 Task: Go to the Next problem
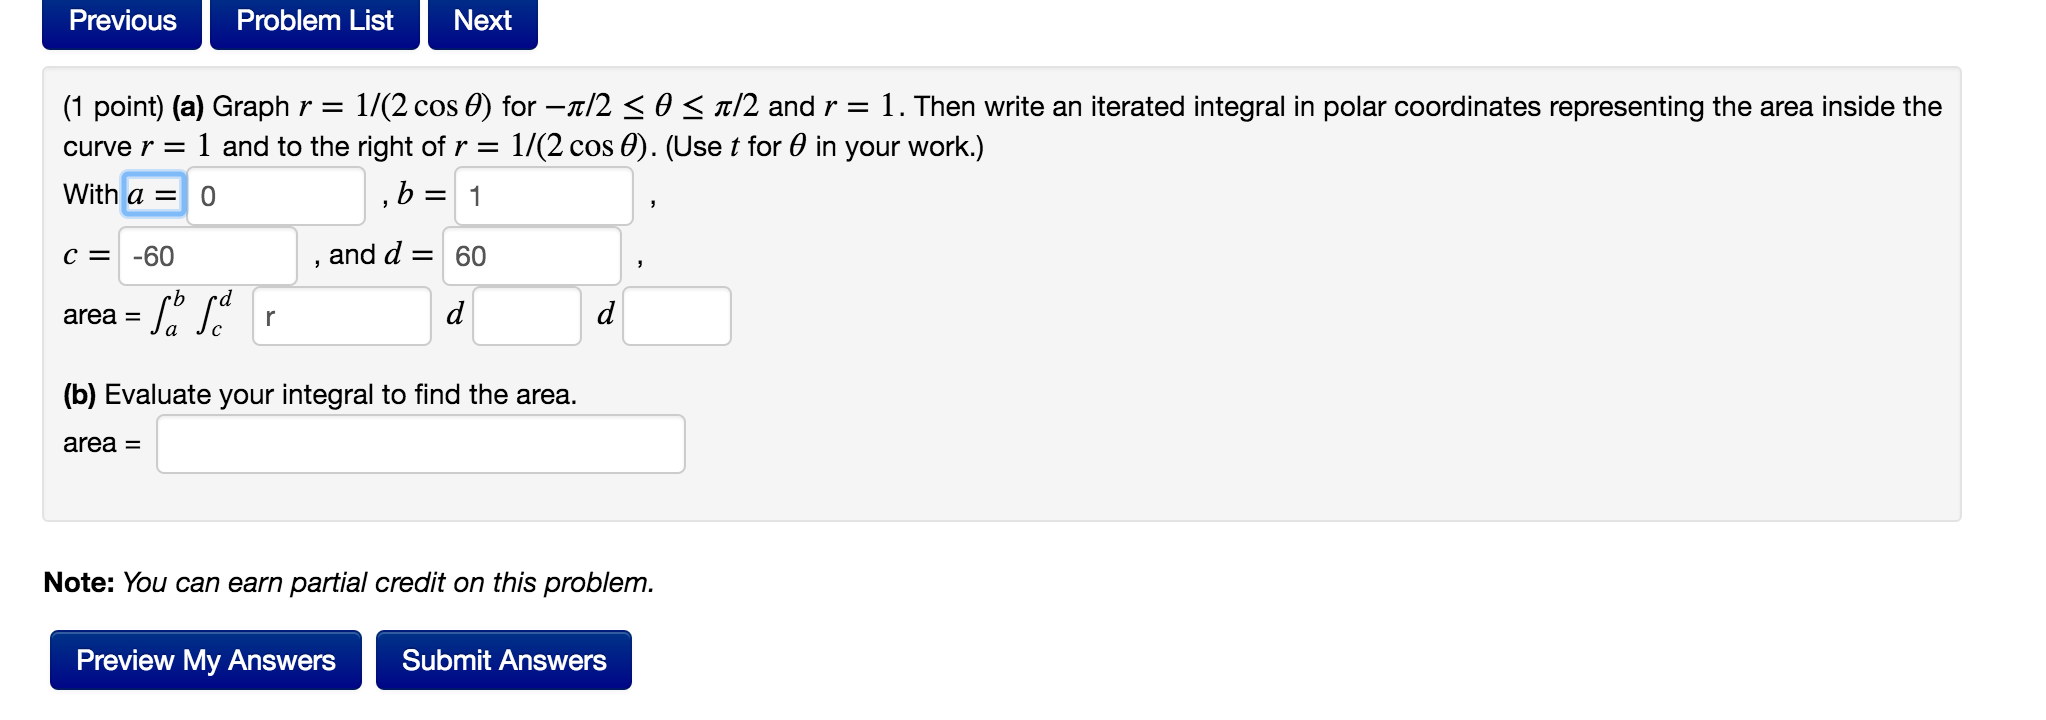point(481,20)
